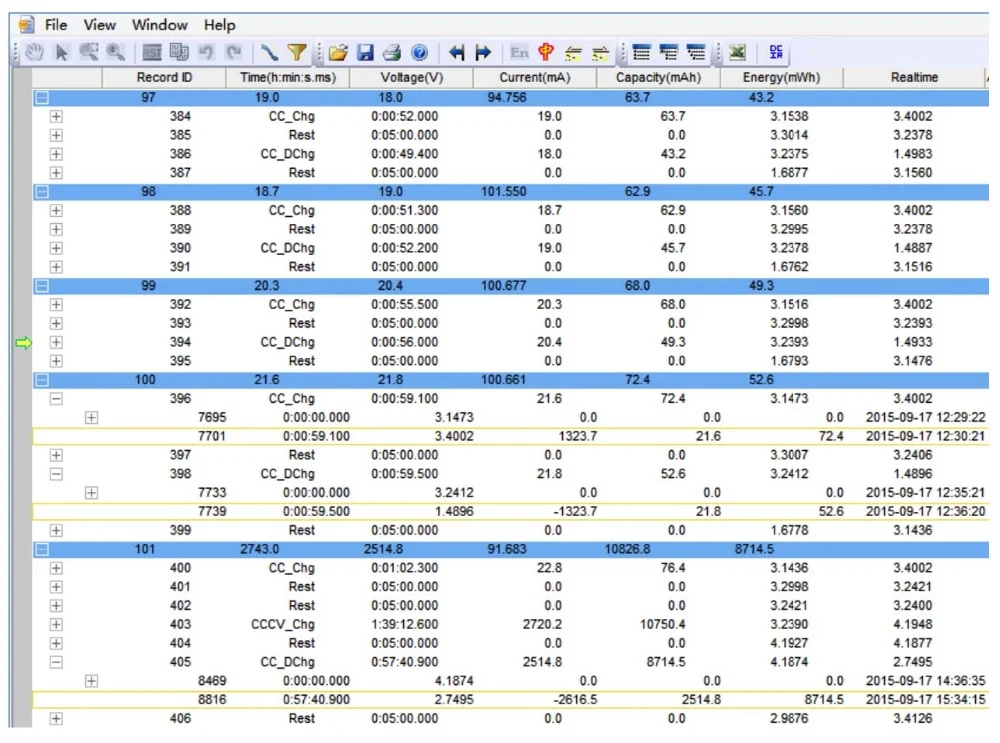1000x743 pixels.
Task: Expand step 403 CCCV_Chg row
Action: pos(56,624)
